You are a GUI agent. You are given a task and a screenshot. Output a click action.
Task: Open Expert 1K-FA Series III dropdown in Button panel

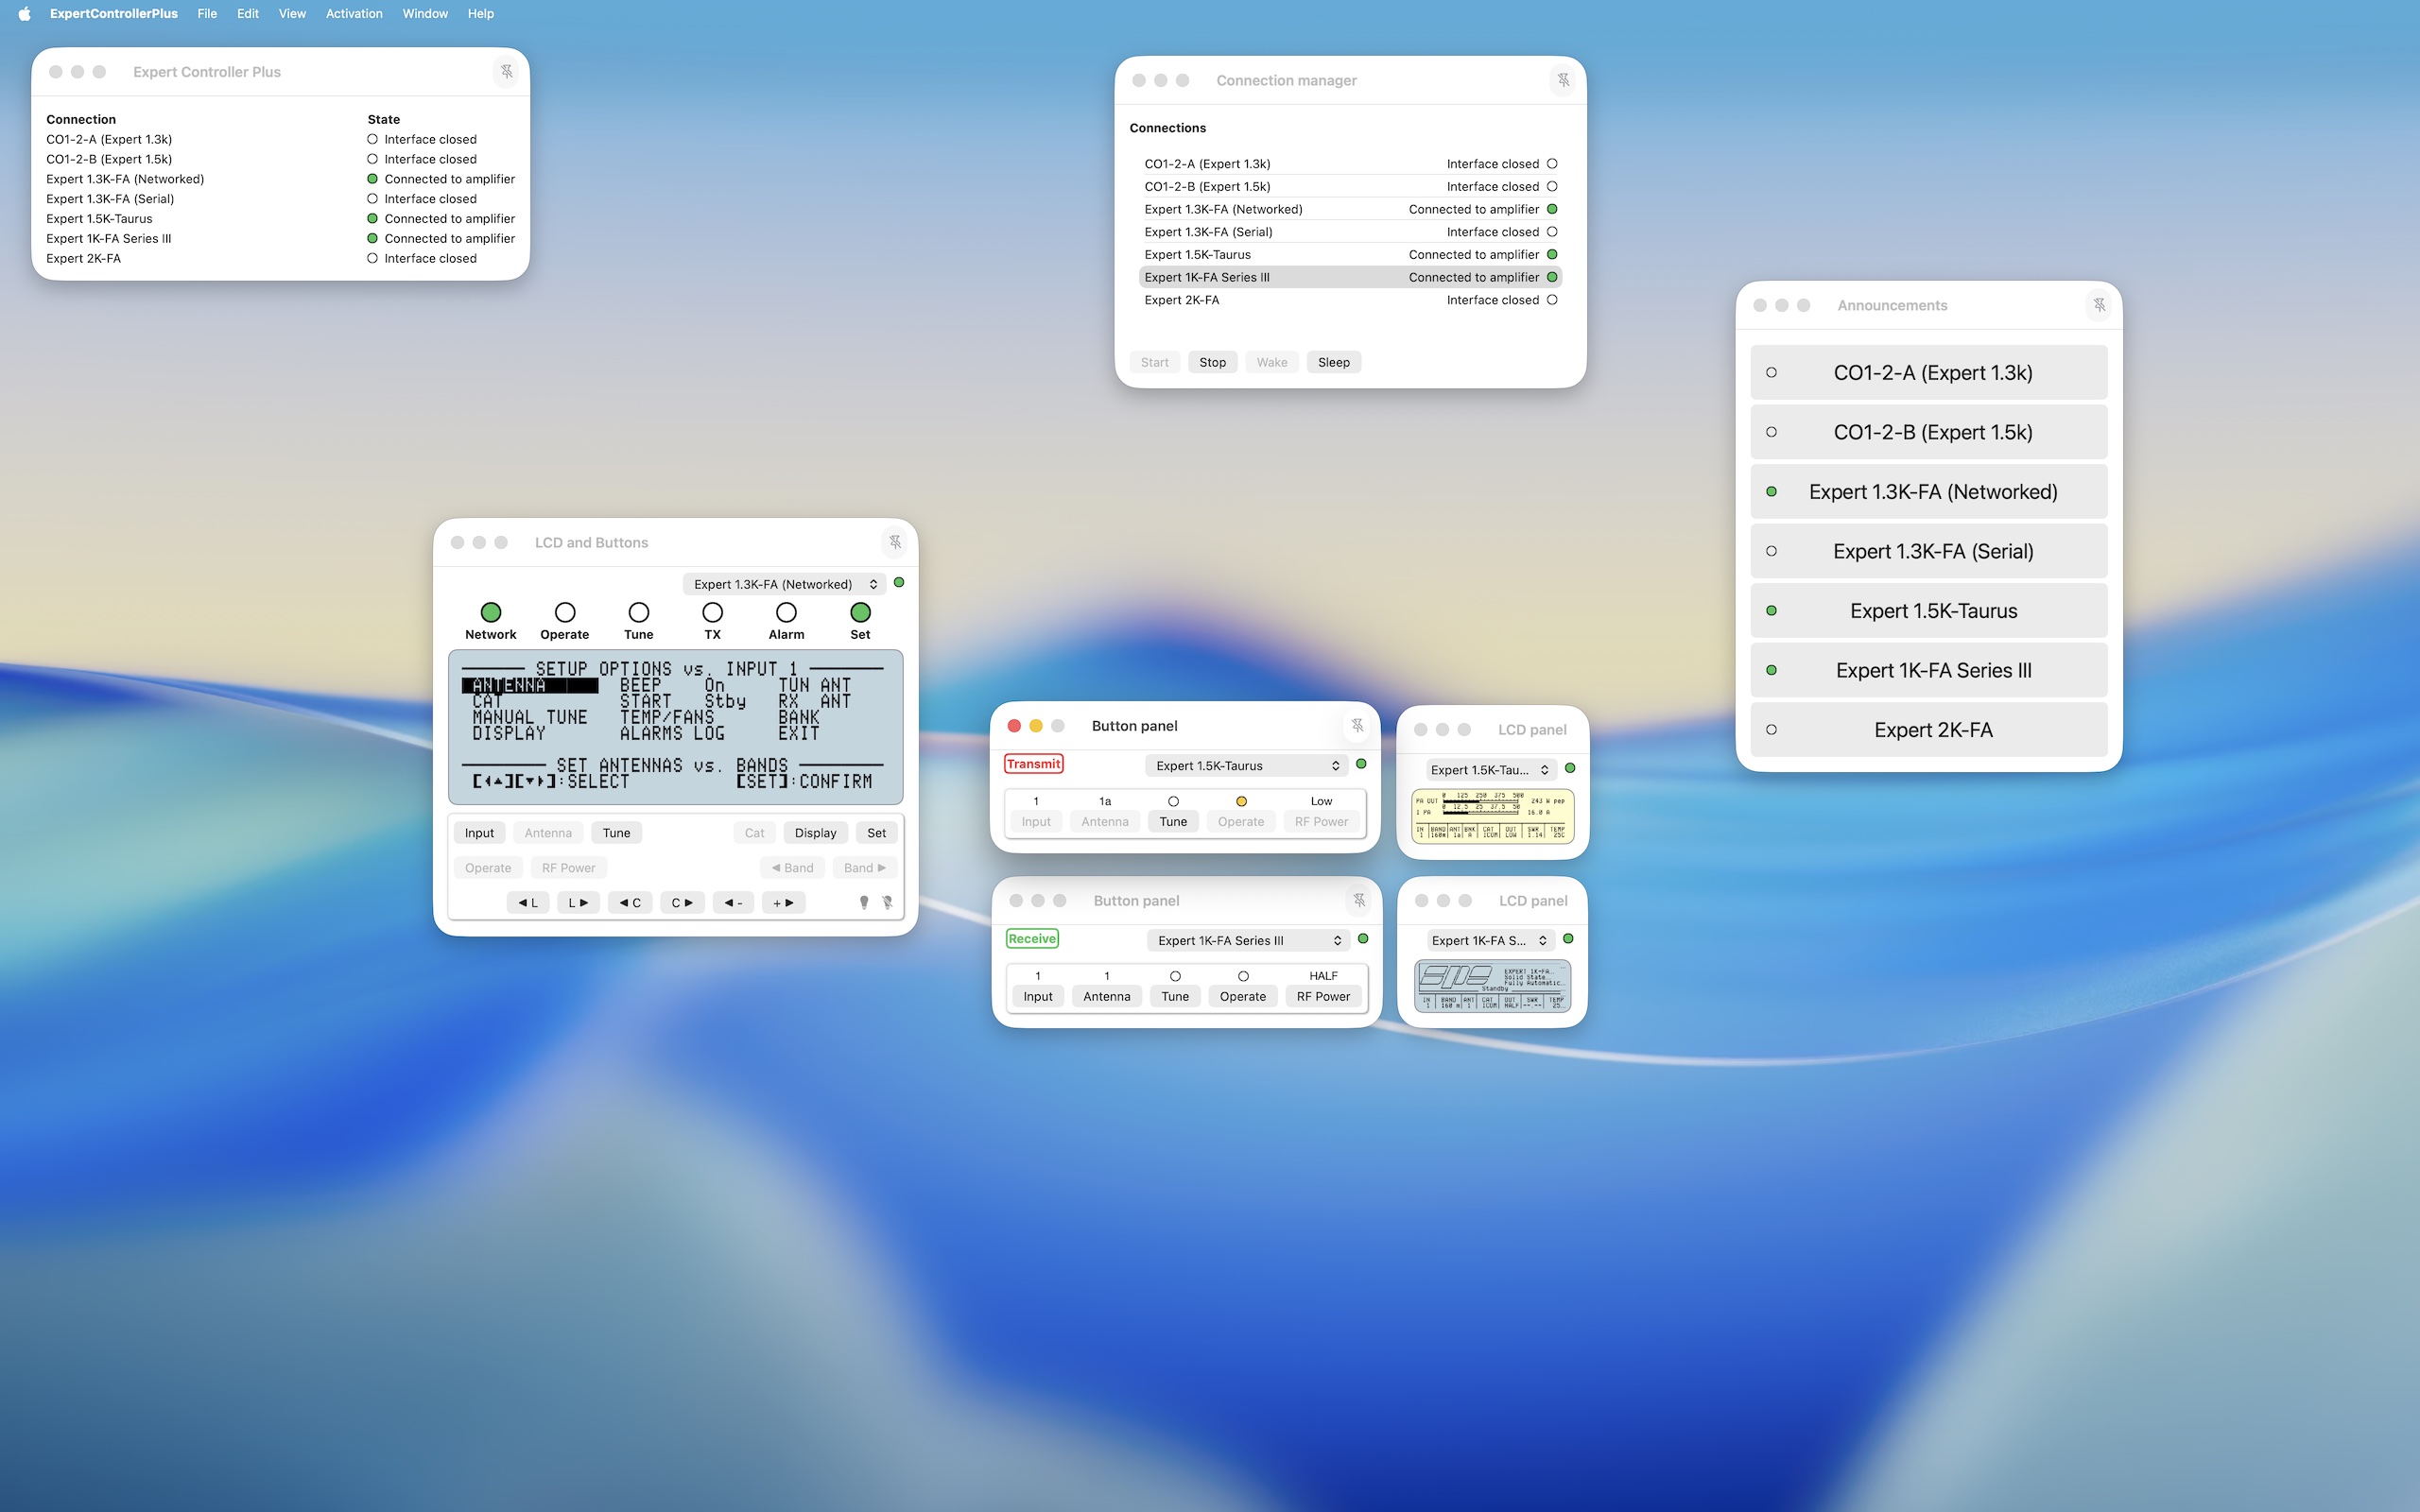(1248, 941)
